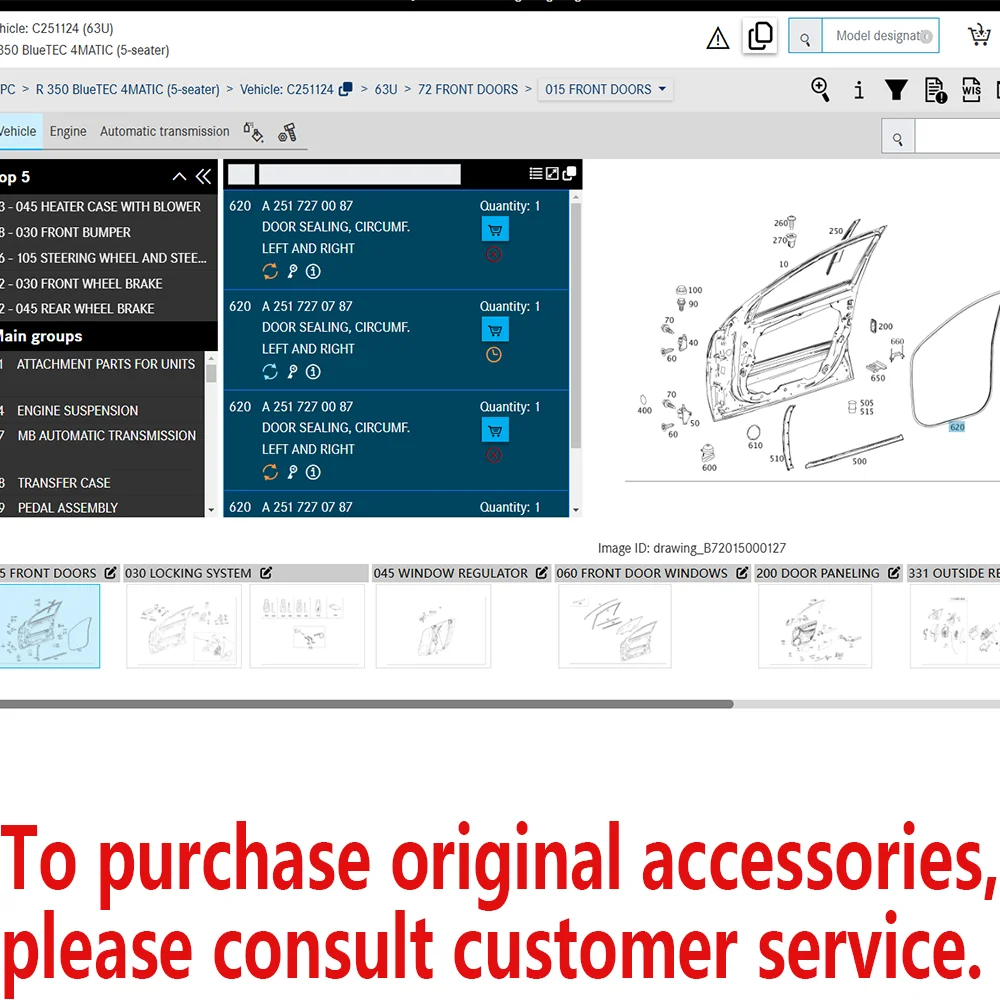1000x1000 pixels.
Task: Add part above clock icon to cart
Action: [x=495, y=330]
